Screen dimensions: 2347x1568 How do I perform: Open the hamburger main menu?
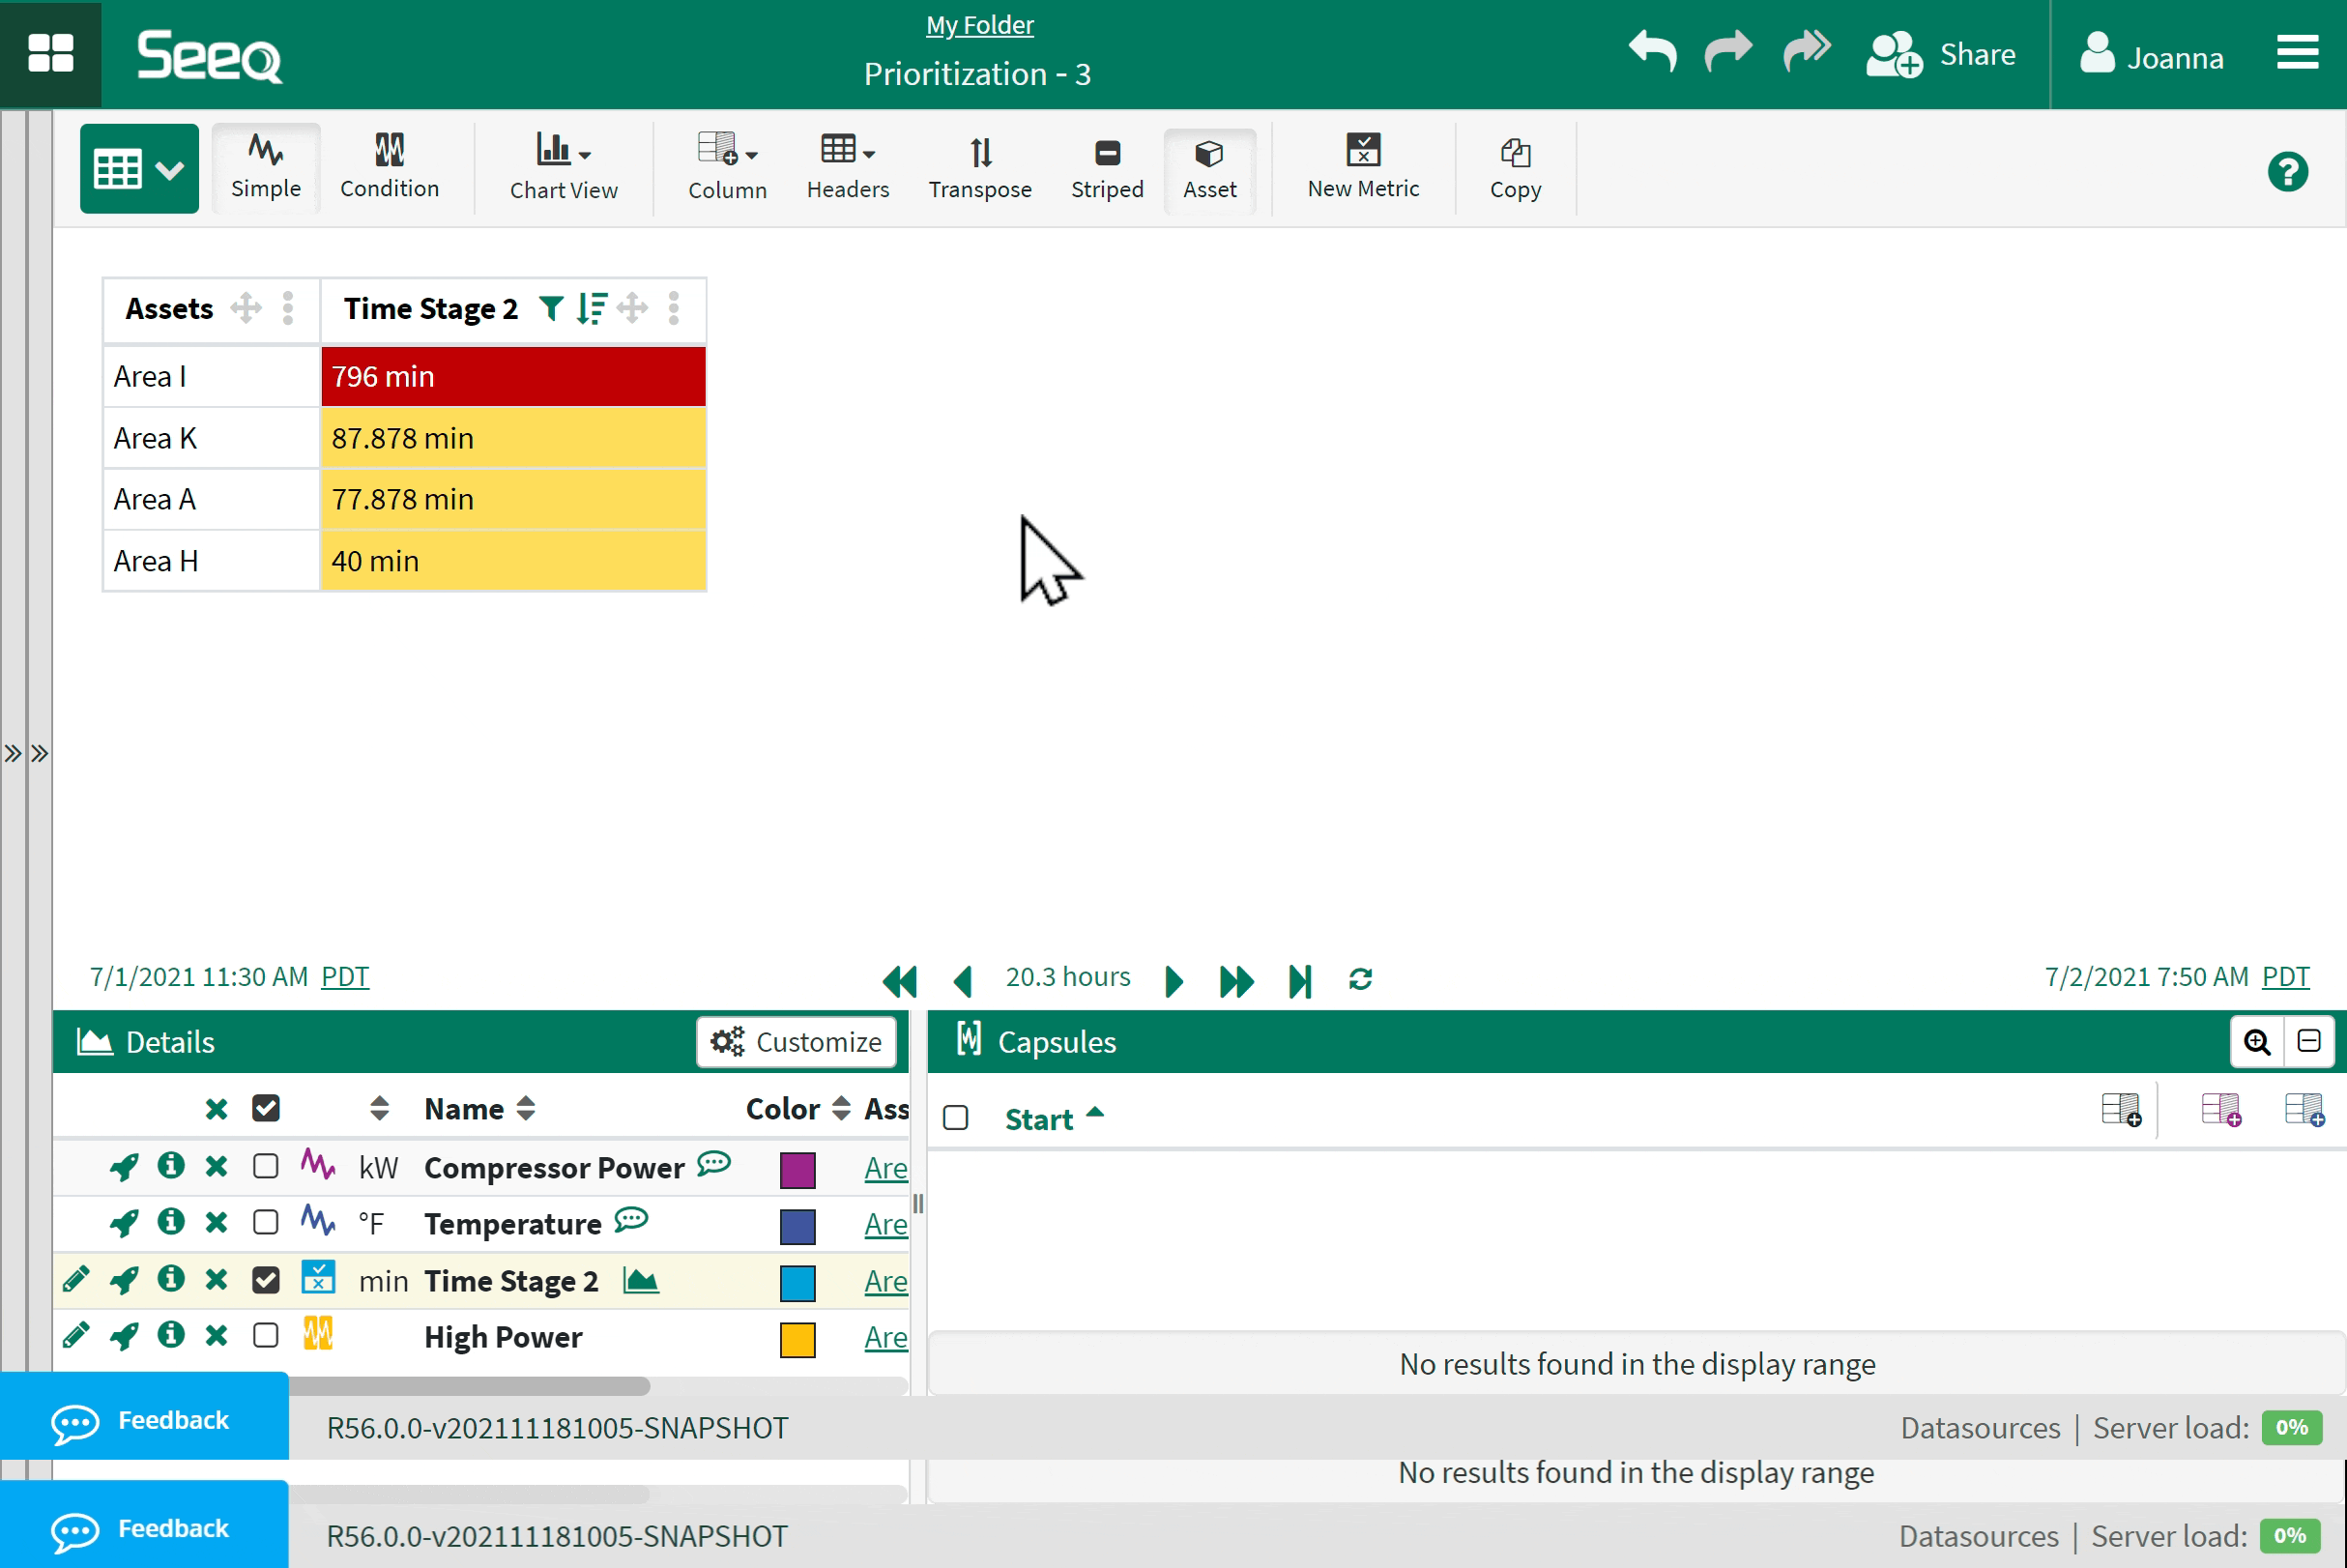click(2297, 53)
